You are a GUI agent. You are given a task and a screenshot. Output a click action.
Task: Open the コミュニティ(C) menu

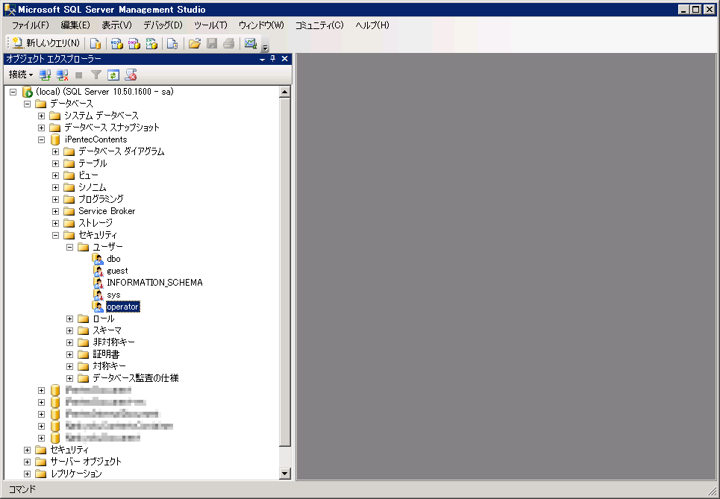point(319,25)
